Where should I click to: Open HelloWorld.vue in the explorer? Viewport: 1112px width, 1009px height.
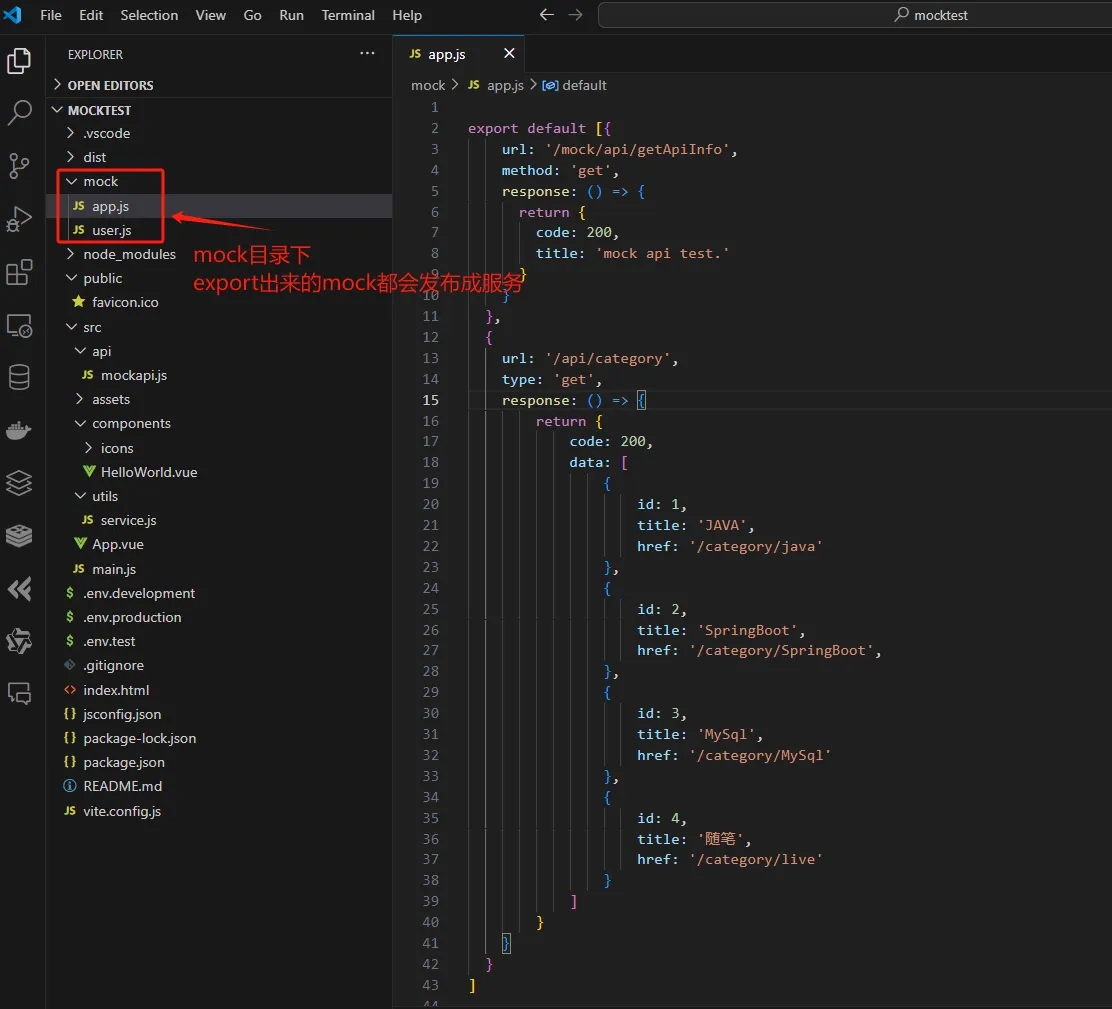click(148, 472)
